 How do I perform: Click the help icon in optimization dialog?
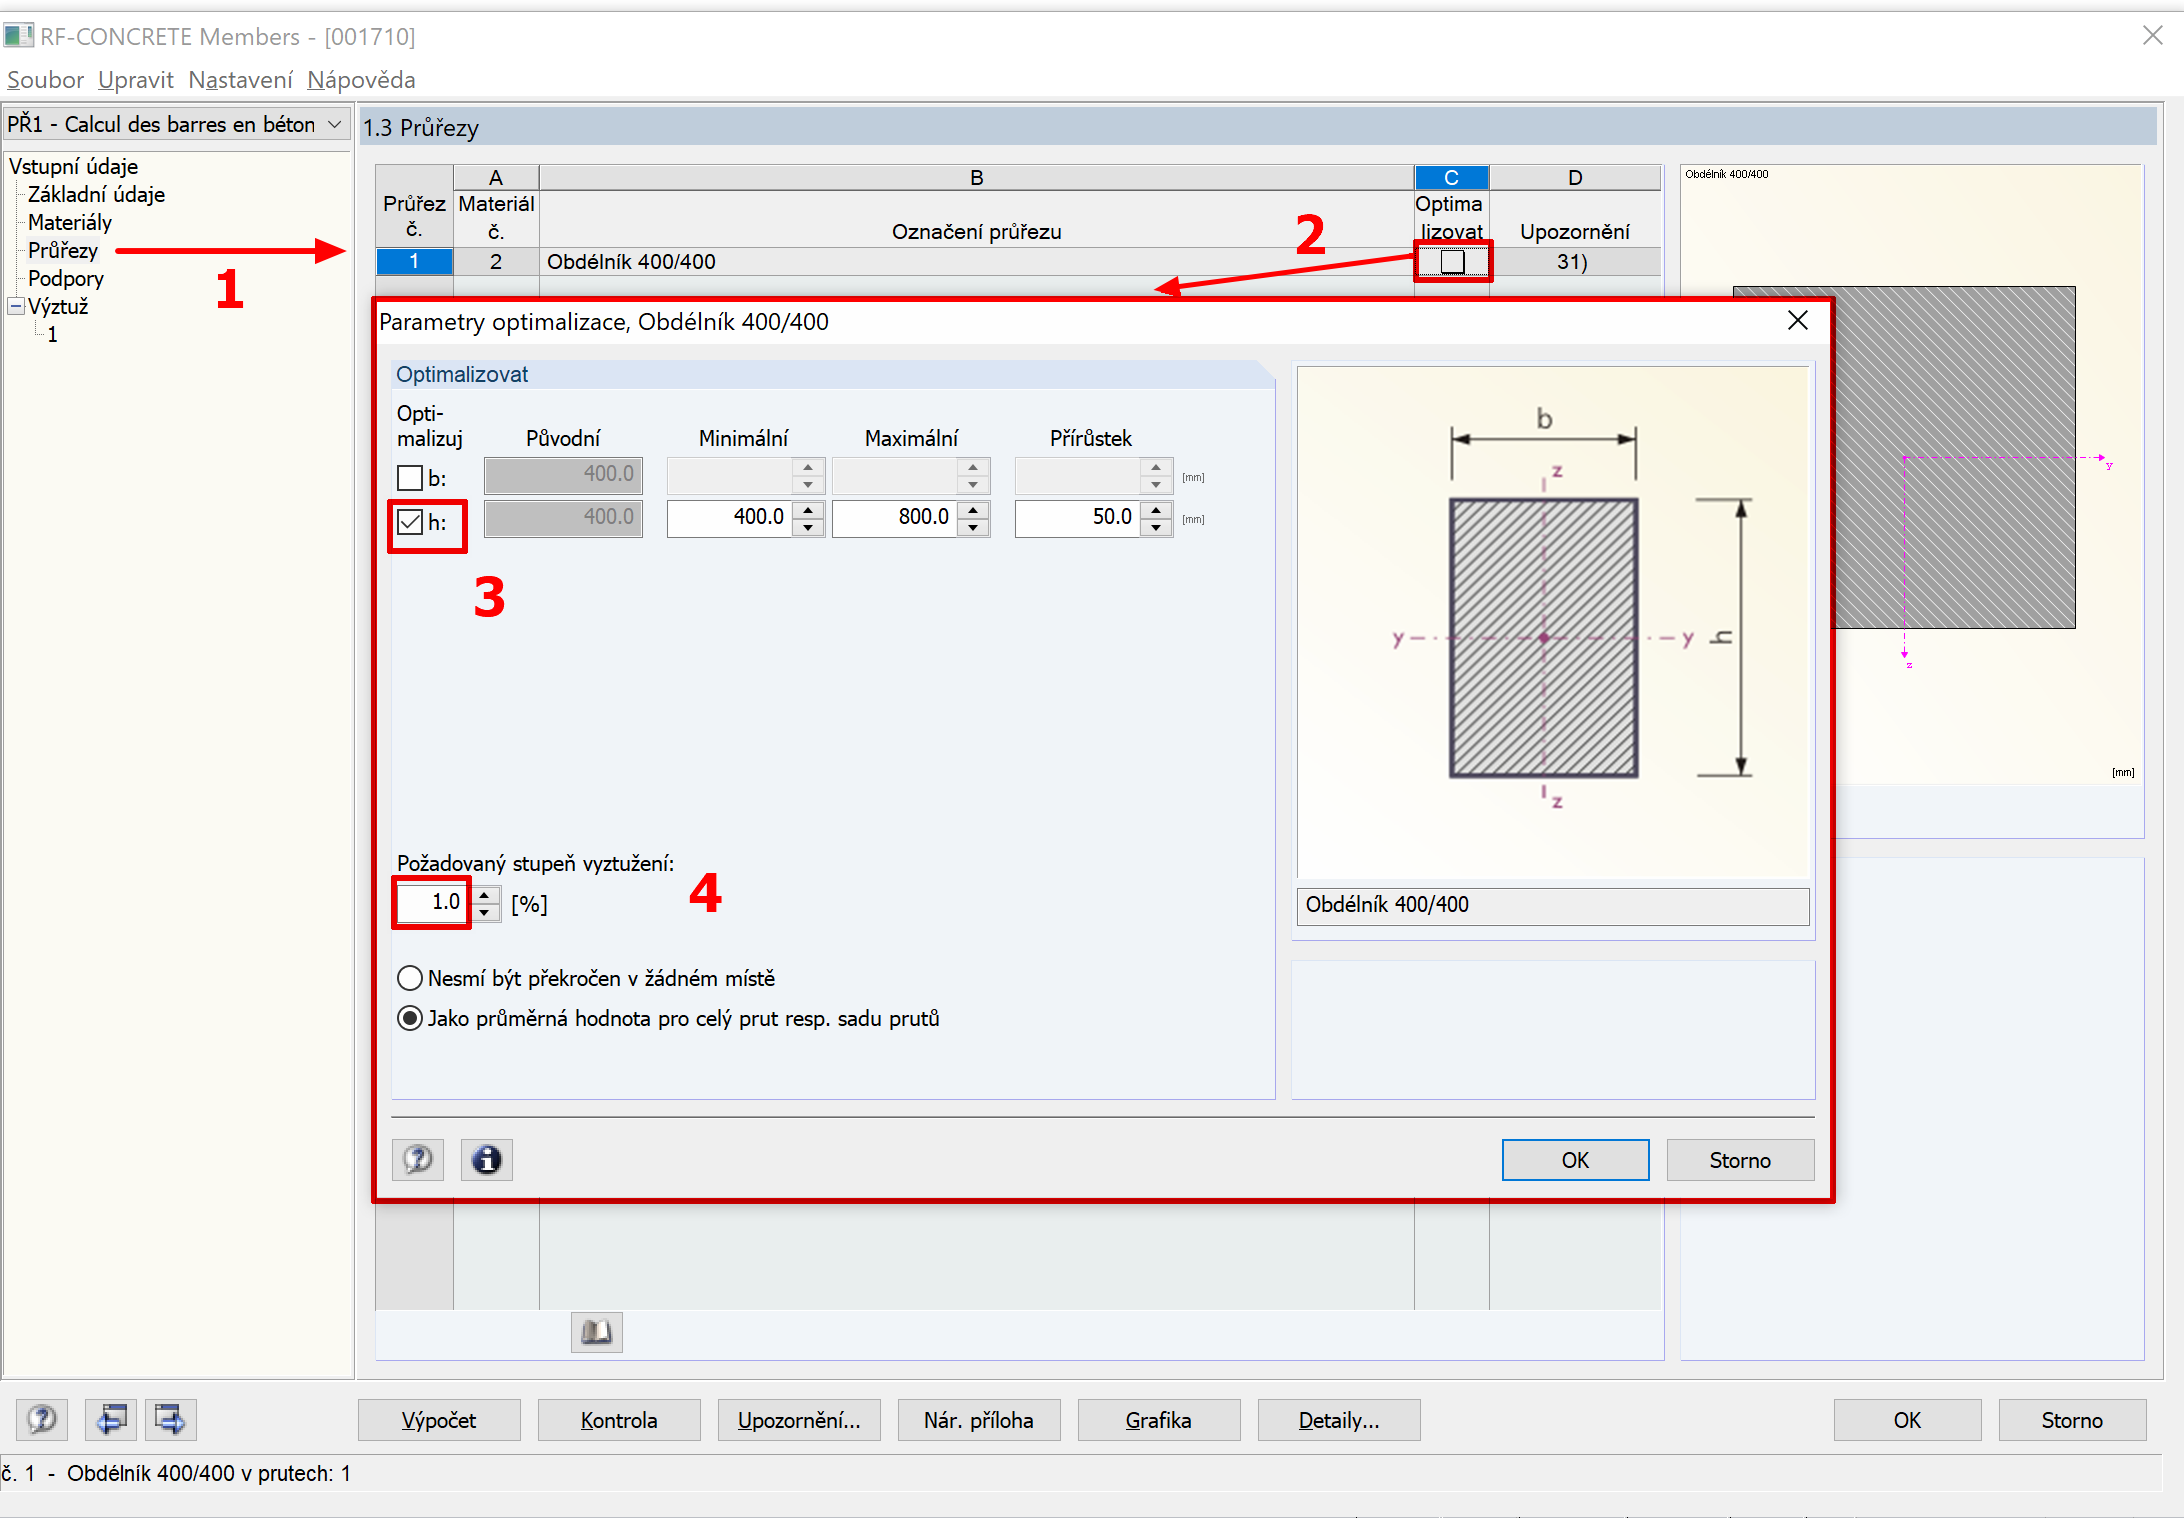[x=417, y=1159]
